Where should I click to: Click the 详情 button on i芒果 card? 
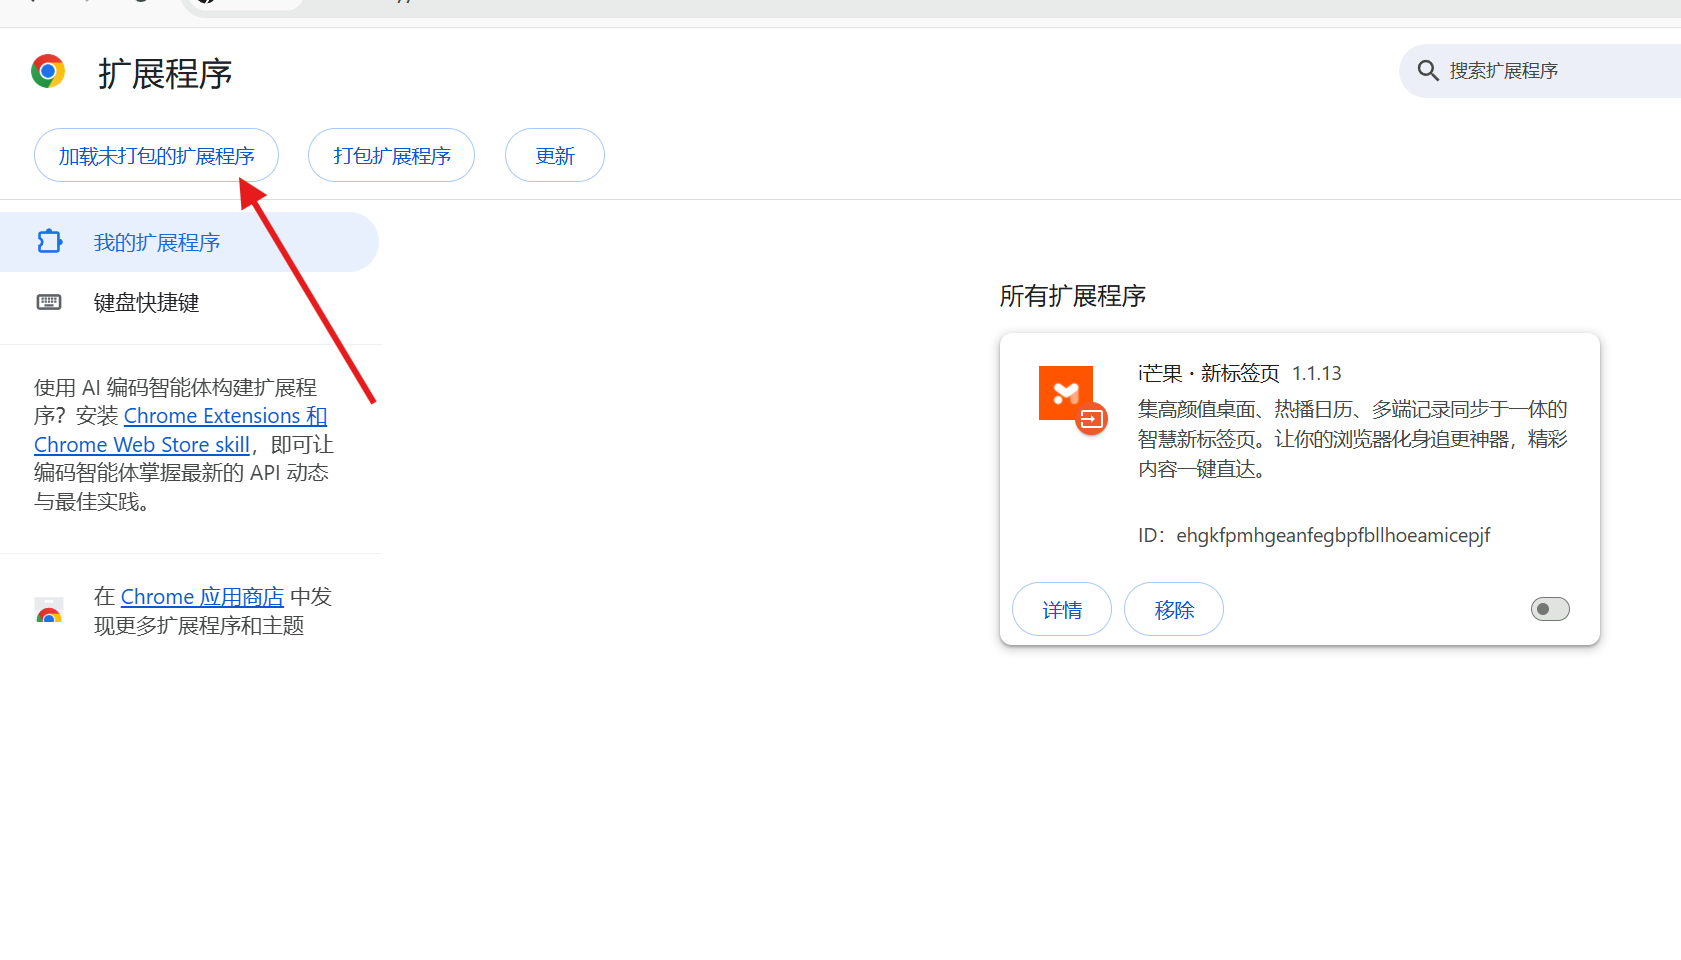tap(1062, 609)
